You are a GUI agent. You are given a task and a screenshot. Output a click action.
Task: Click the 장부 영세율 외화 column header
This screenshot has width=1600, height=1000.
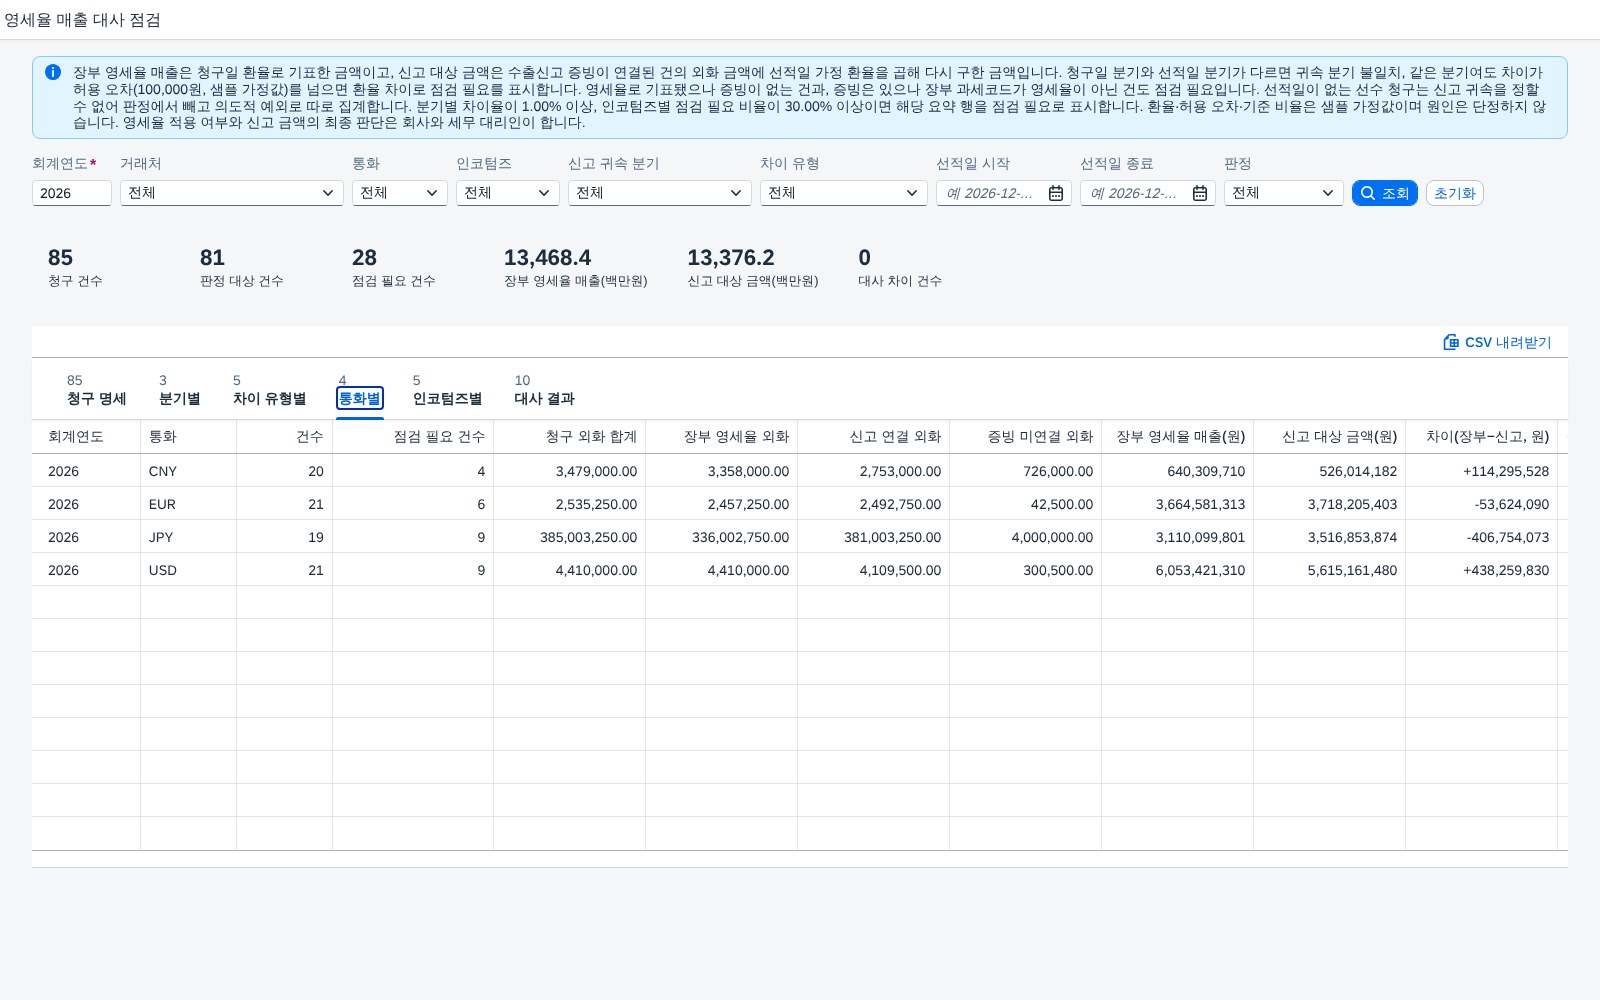721,437
